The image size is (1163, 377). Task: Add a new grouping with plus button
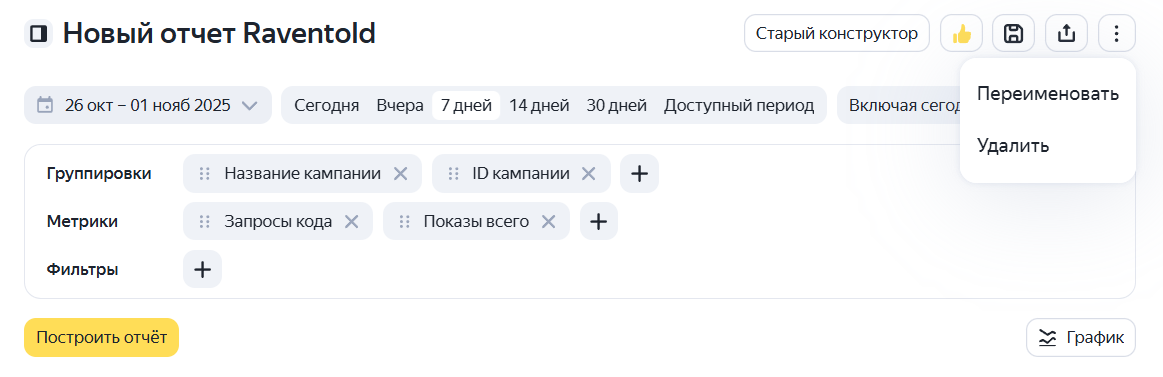tap(639, 174)
